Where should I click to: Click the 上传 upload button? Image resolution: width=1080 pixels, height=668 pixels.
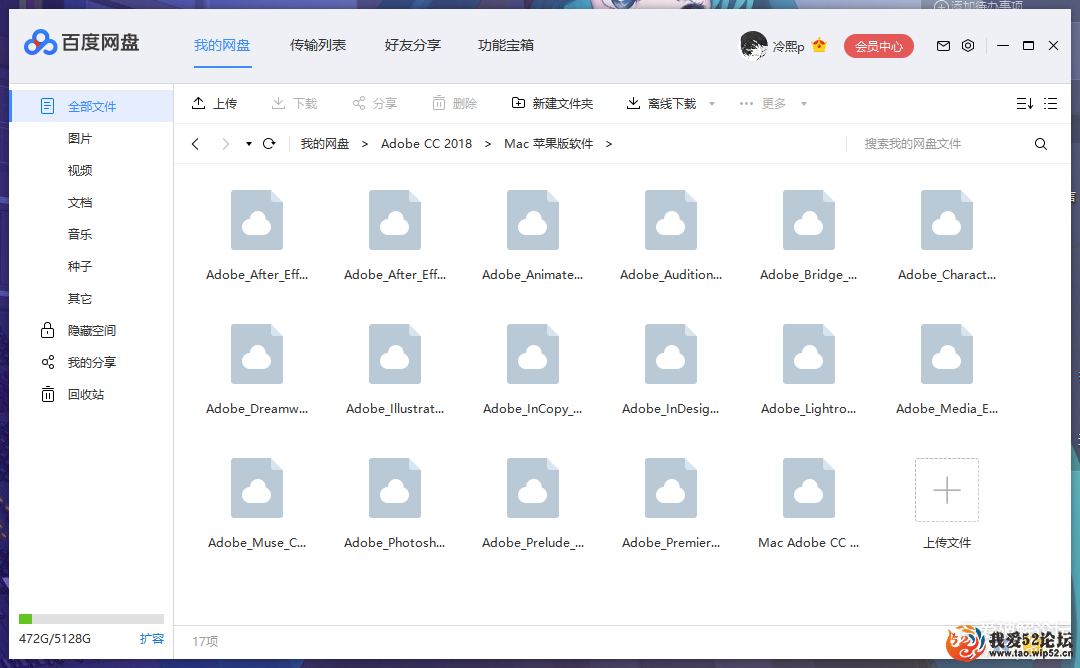tap(214, 103)
